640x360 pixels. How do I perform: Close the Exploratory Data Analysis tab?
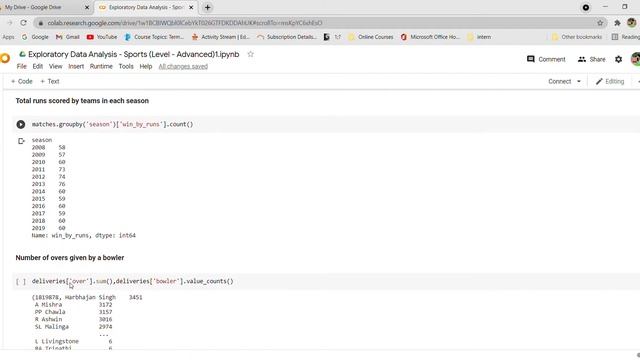pos(191,7)
